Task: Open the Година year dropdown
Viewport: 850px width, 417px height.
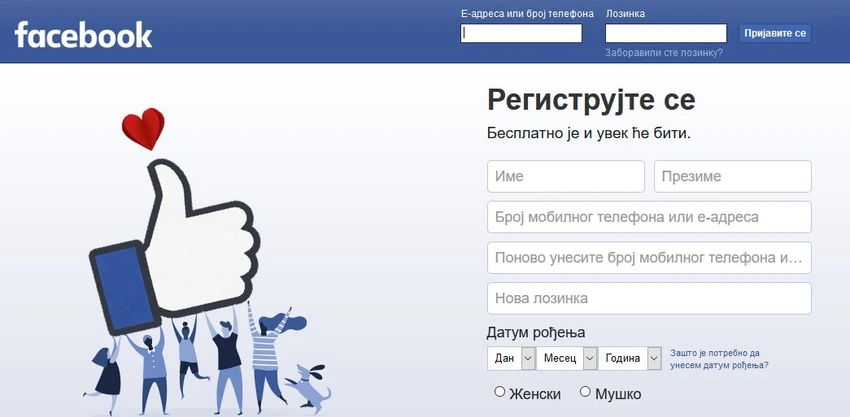Action: [x=630, y=358]
